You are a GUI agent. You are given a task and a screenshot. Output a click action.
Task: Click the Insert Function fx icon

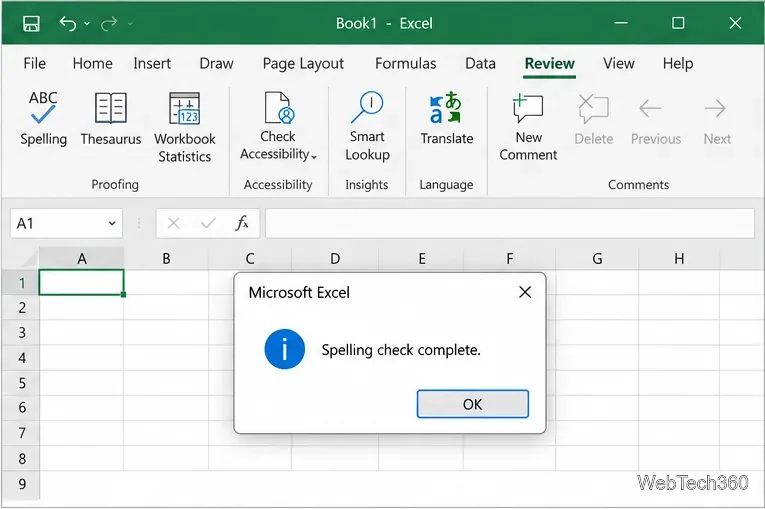tap(242, 223)
